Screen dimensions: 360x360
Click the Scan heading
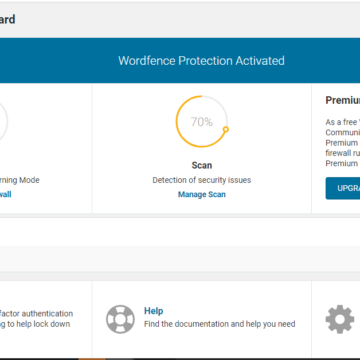202,165
